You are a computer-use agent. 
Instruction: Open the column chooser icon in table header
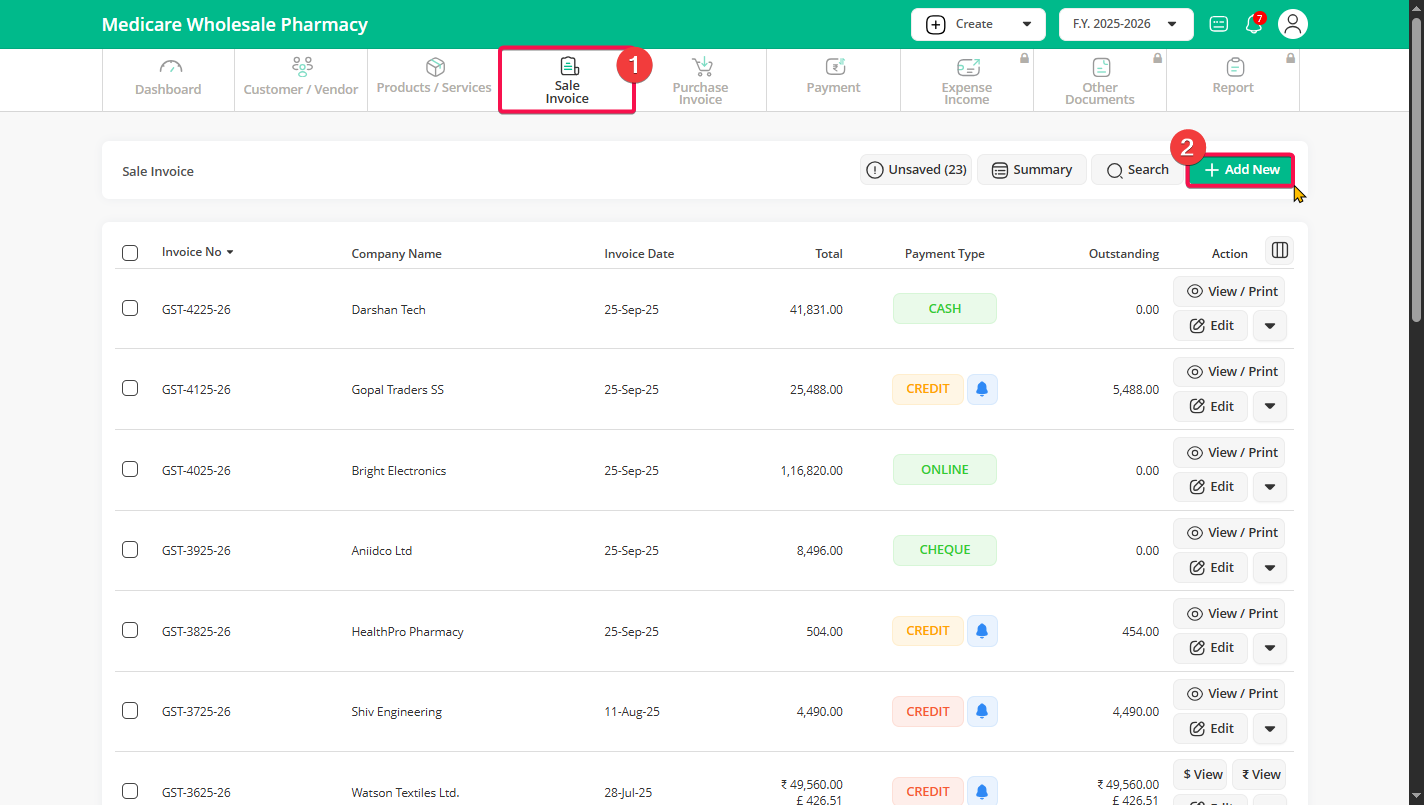coord(1279,250)
